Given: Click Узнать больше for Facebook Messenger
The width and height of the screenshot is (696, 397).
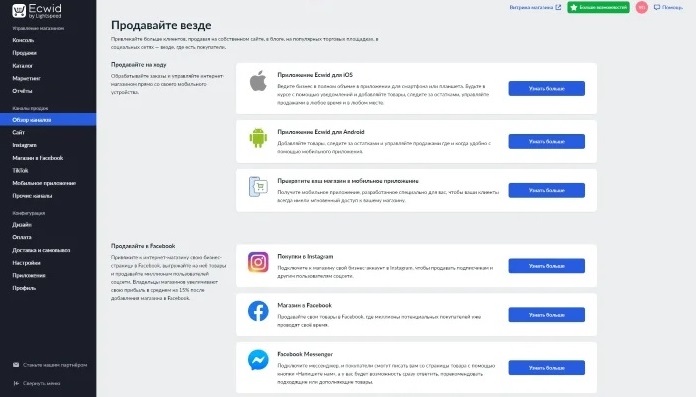Looking at the screenshot, I should click(546, 368).
